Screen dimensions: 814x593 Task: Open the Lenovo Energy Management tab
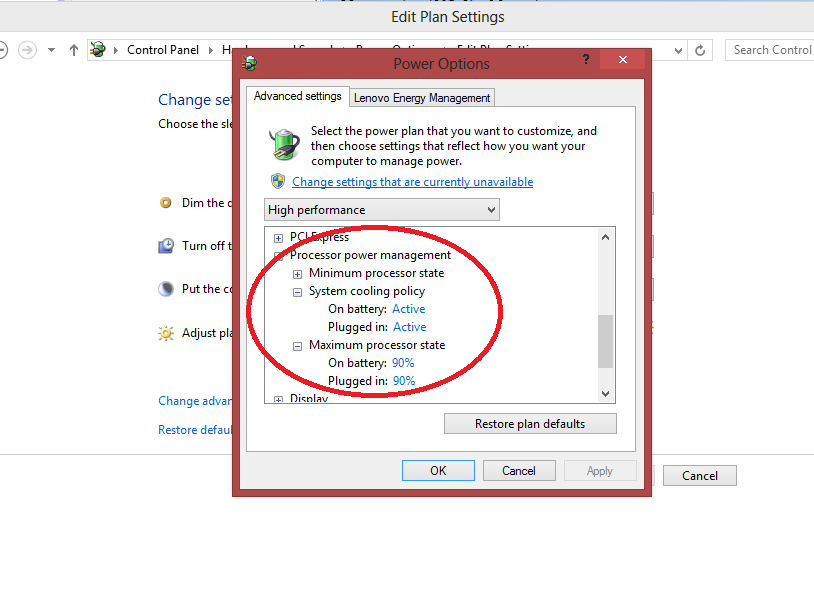(422, 98)
